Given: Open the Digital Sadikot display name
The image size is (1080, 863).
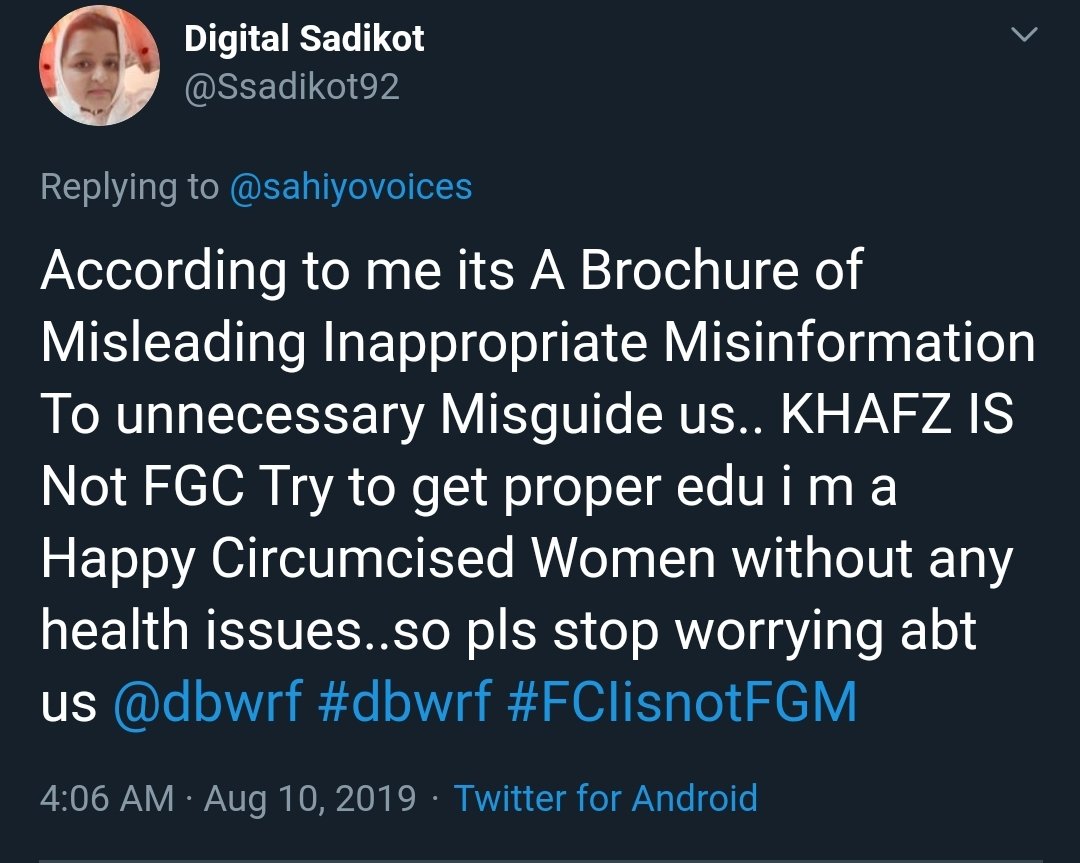Looking at the screenshot, I should 304,39.
